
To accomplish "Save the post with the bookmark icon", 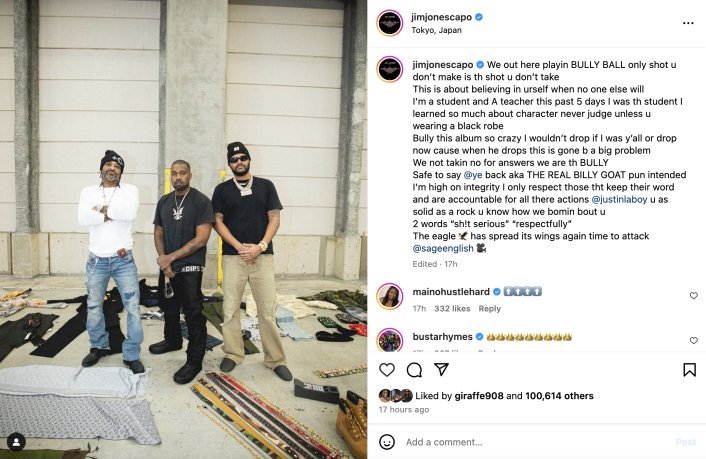I will click(689, 370).
